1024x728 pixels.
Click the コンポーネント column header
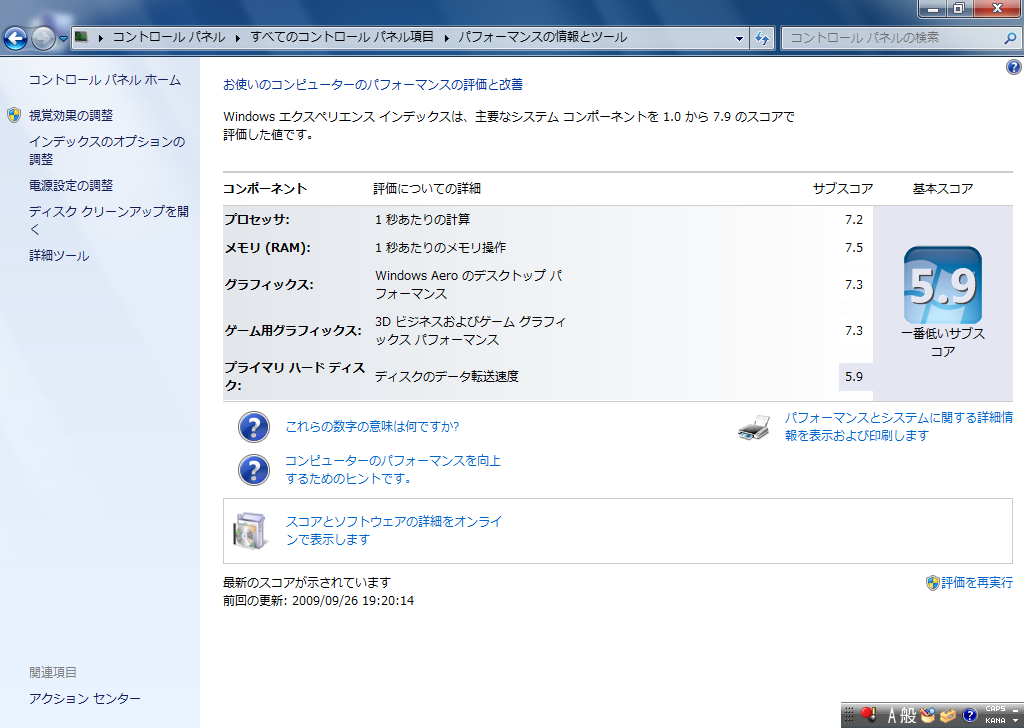point(265,189)
